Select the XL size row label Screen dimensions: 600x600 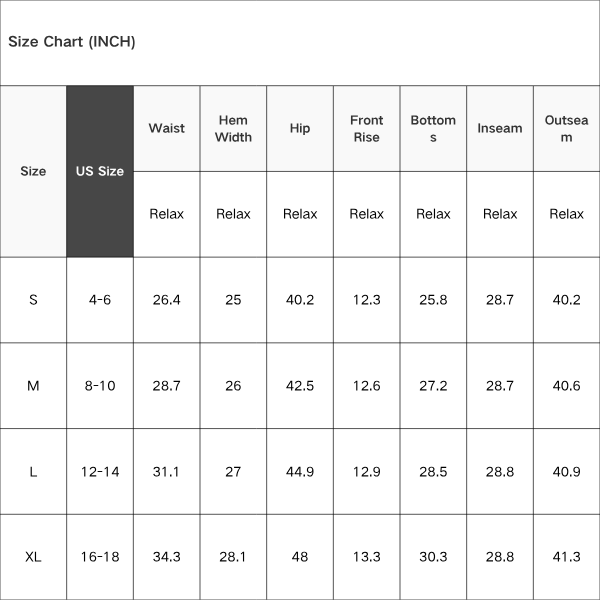[x=33, y=557]
